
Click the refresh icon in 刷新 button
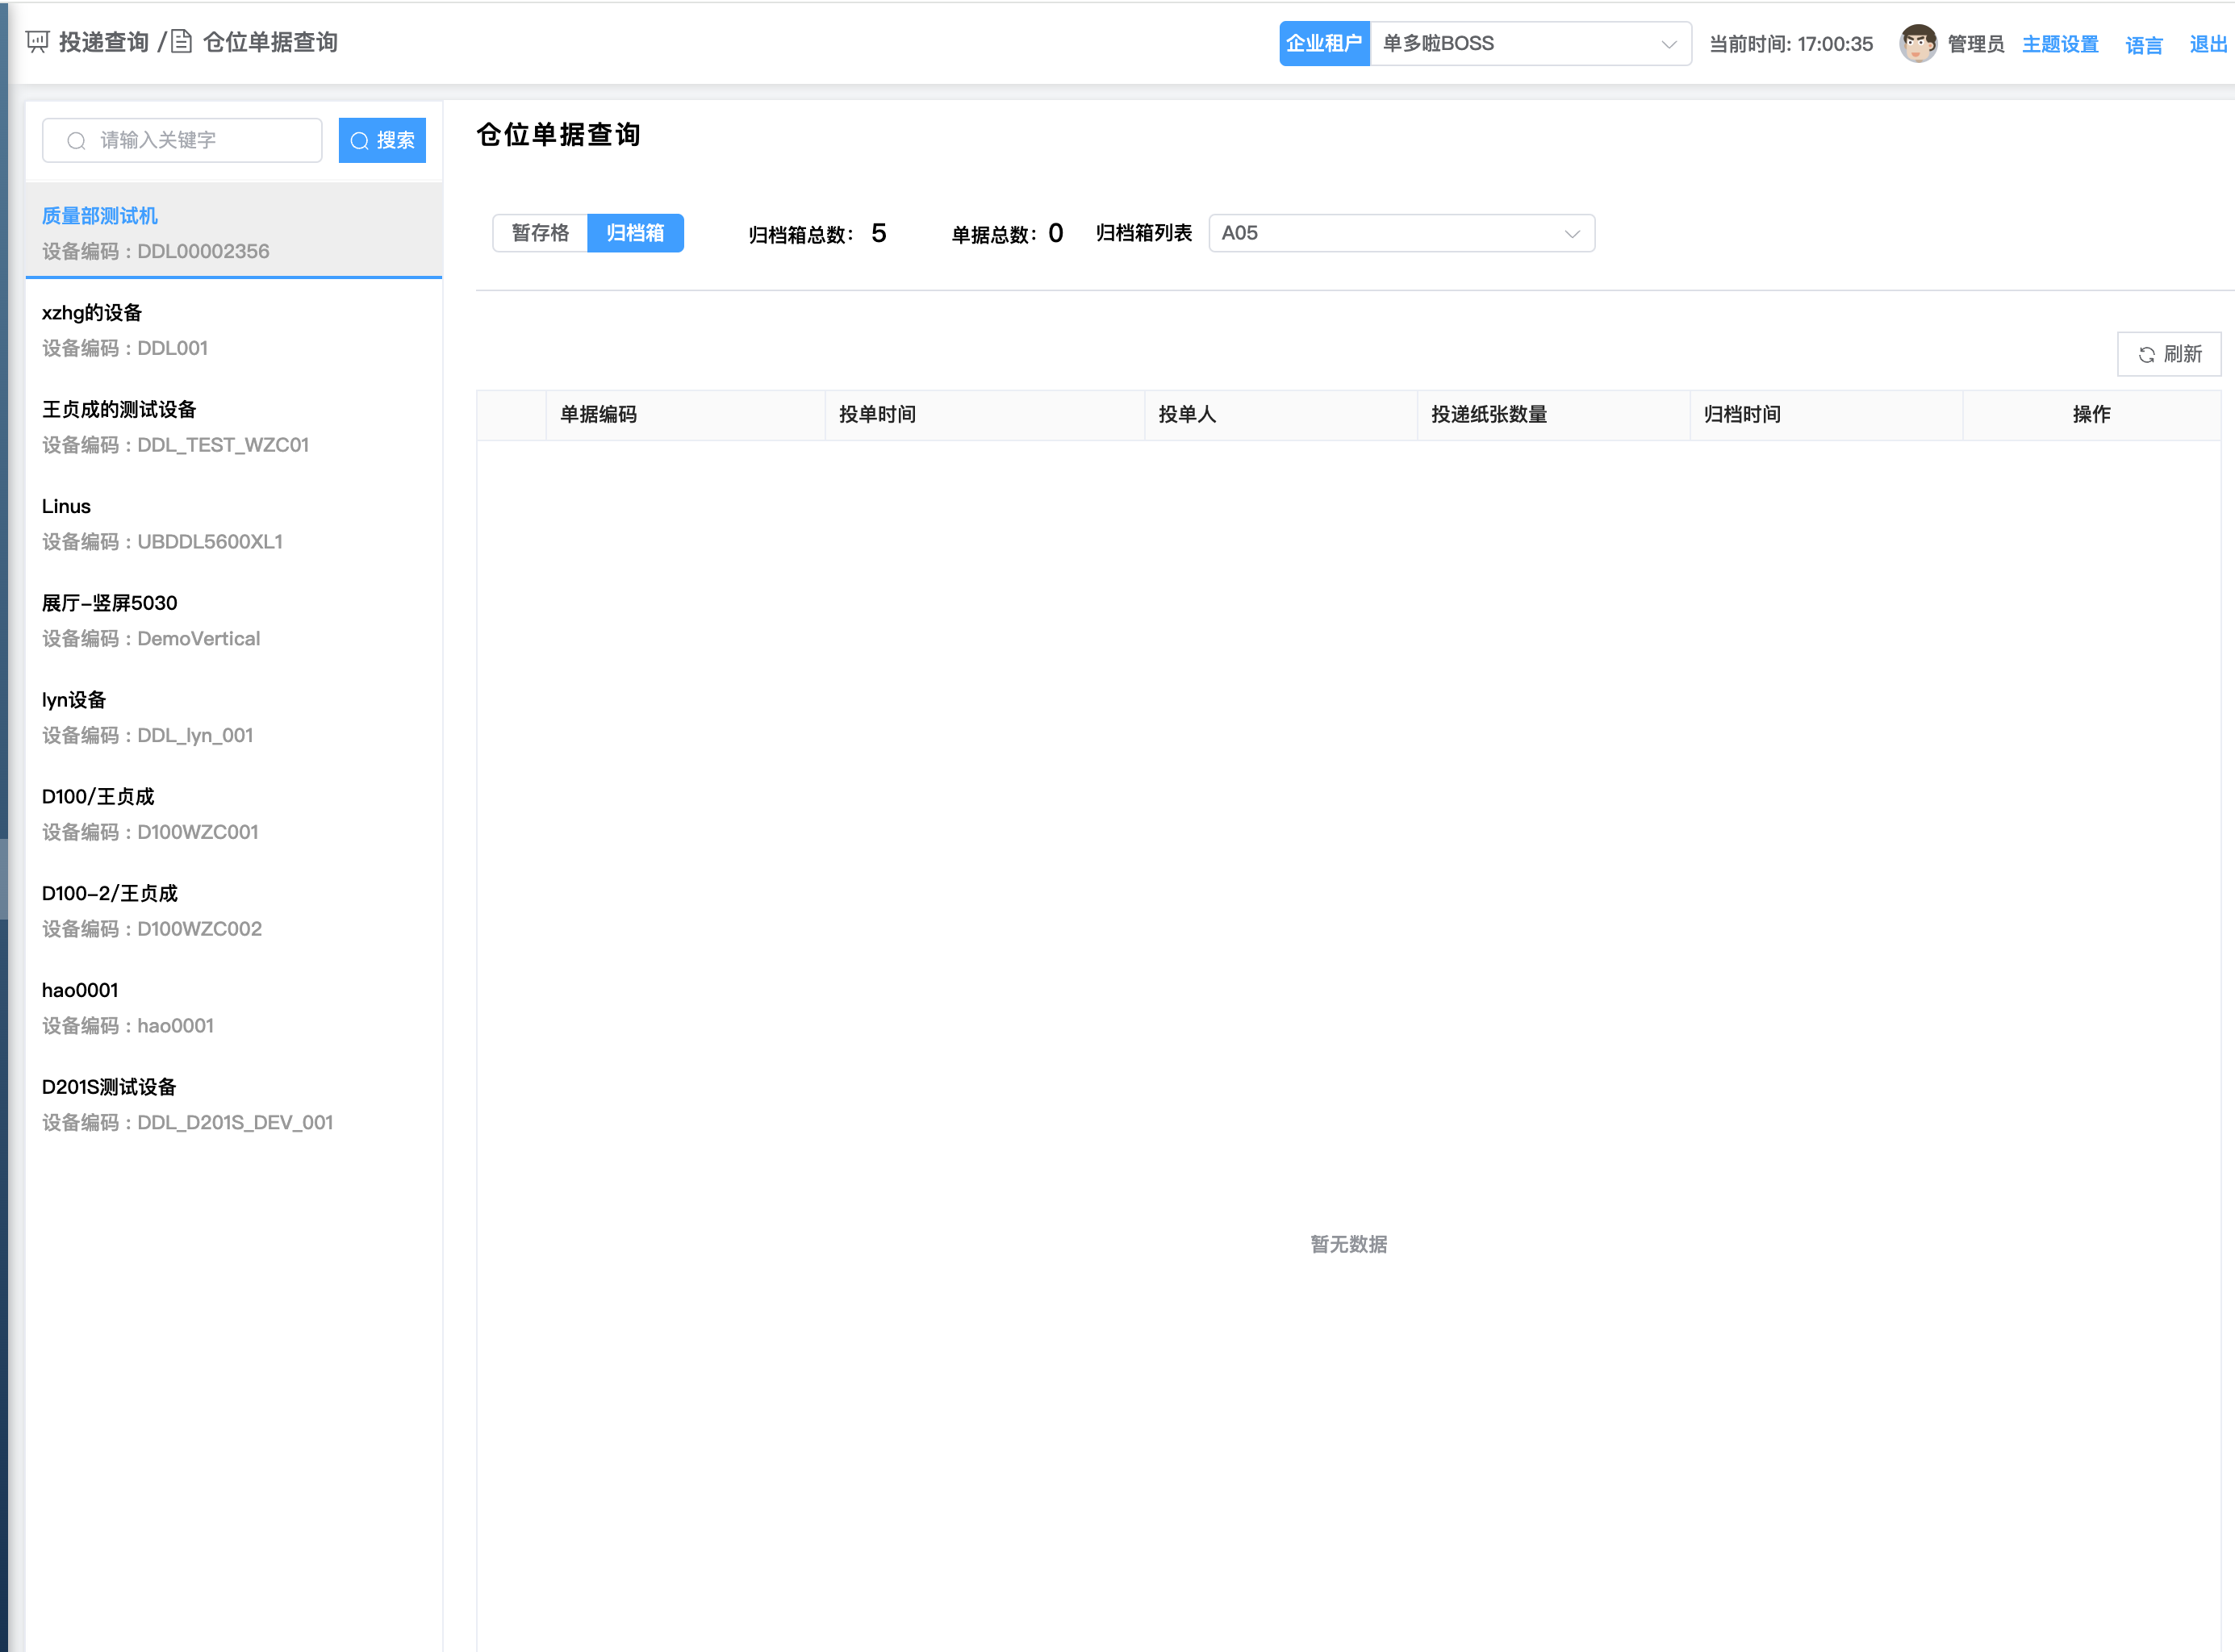pos(2146,355)
